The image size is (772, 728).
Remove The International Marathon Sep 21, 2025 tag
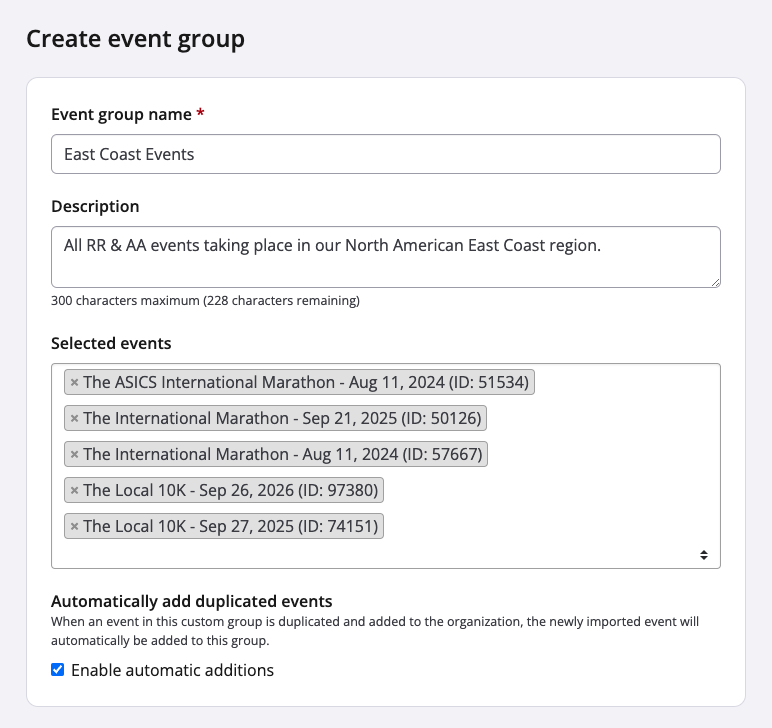click(74, 418)
